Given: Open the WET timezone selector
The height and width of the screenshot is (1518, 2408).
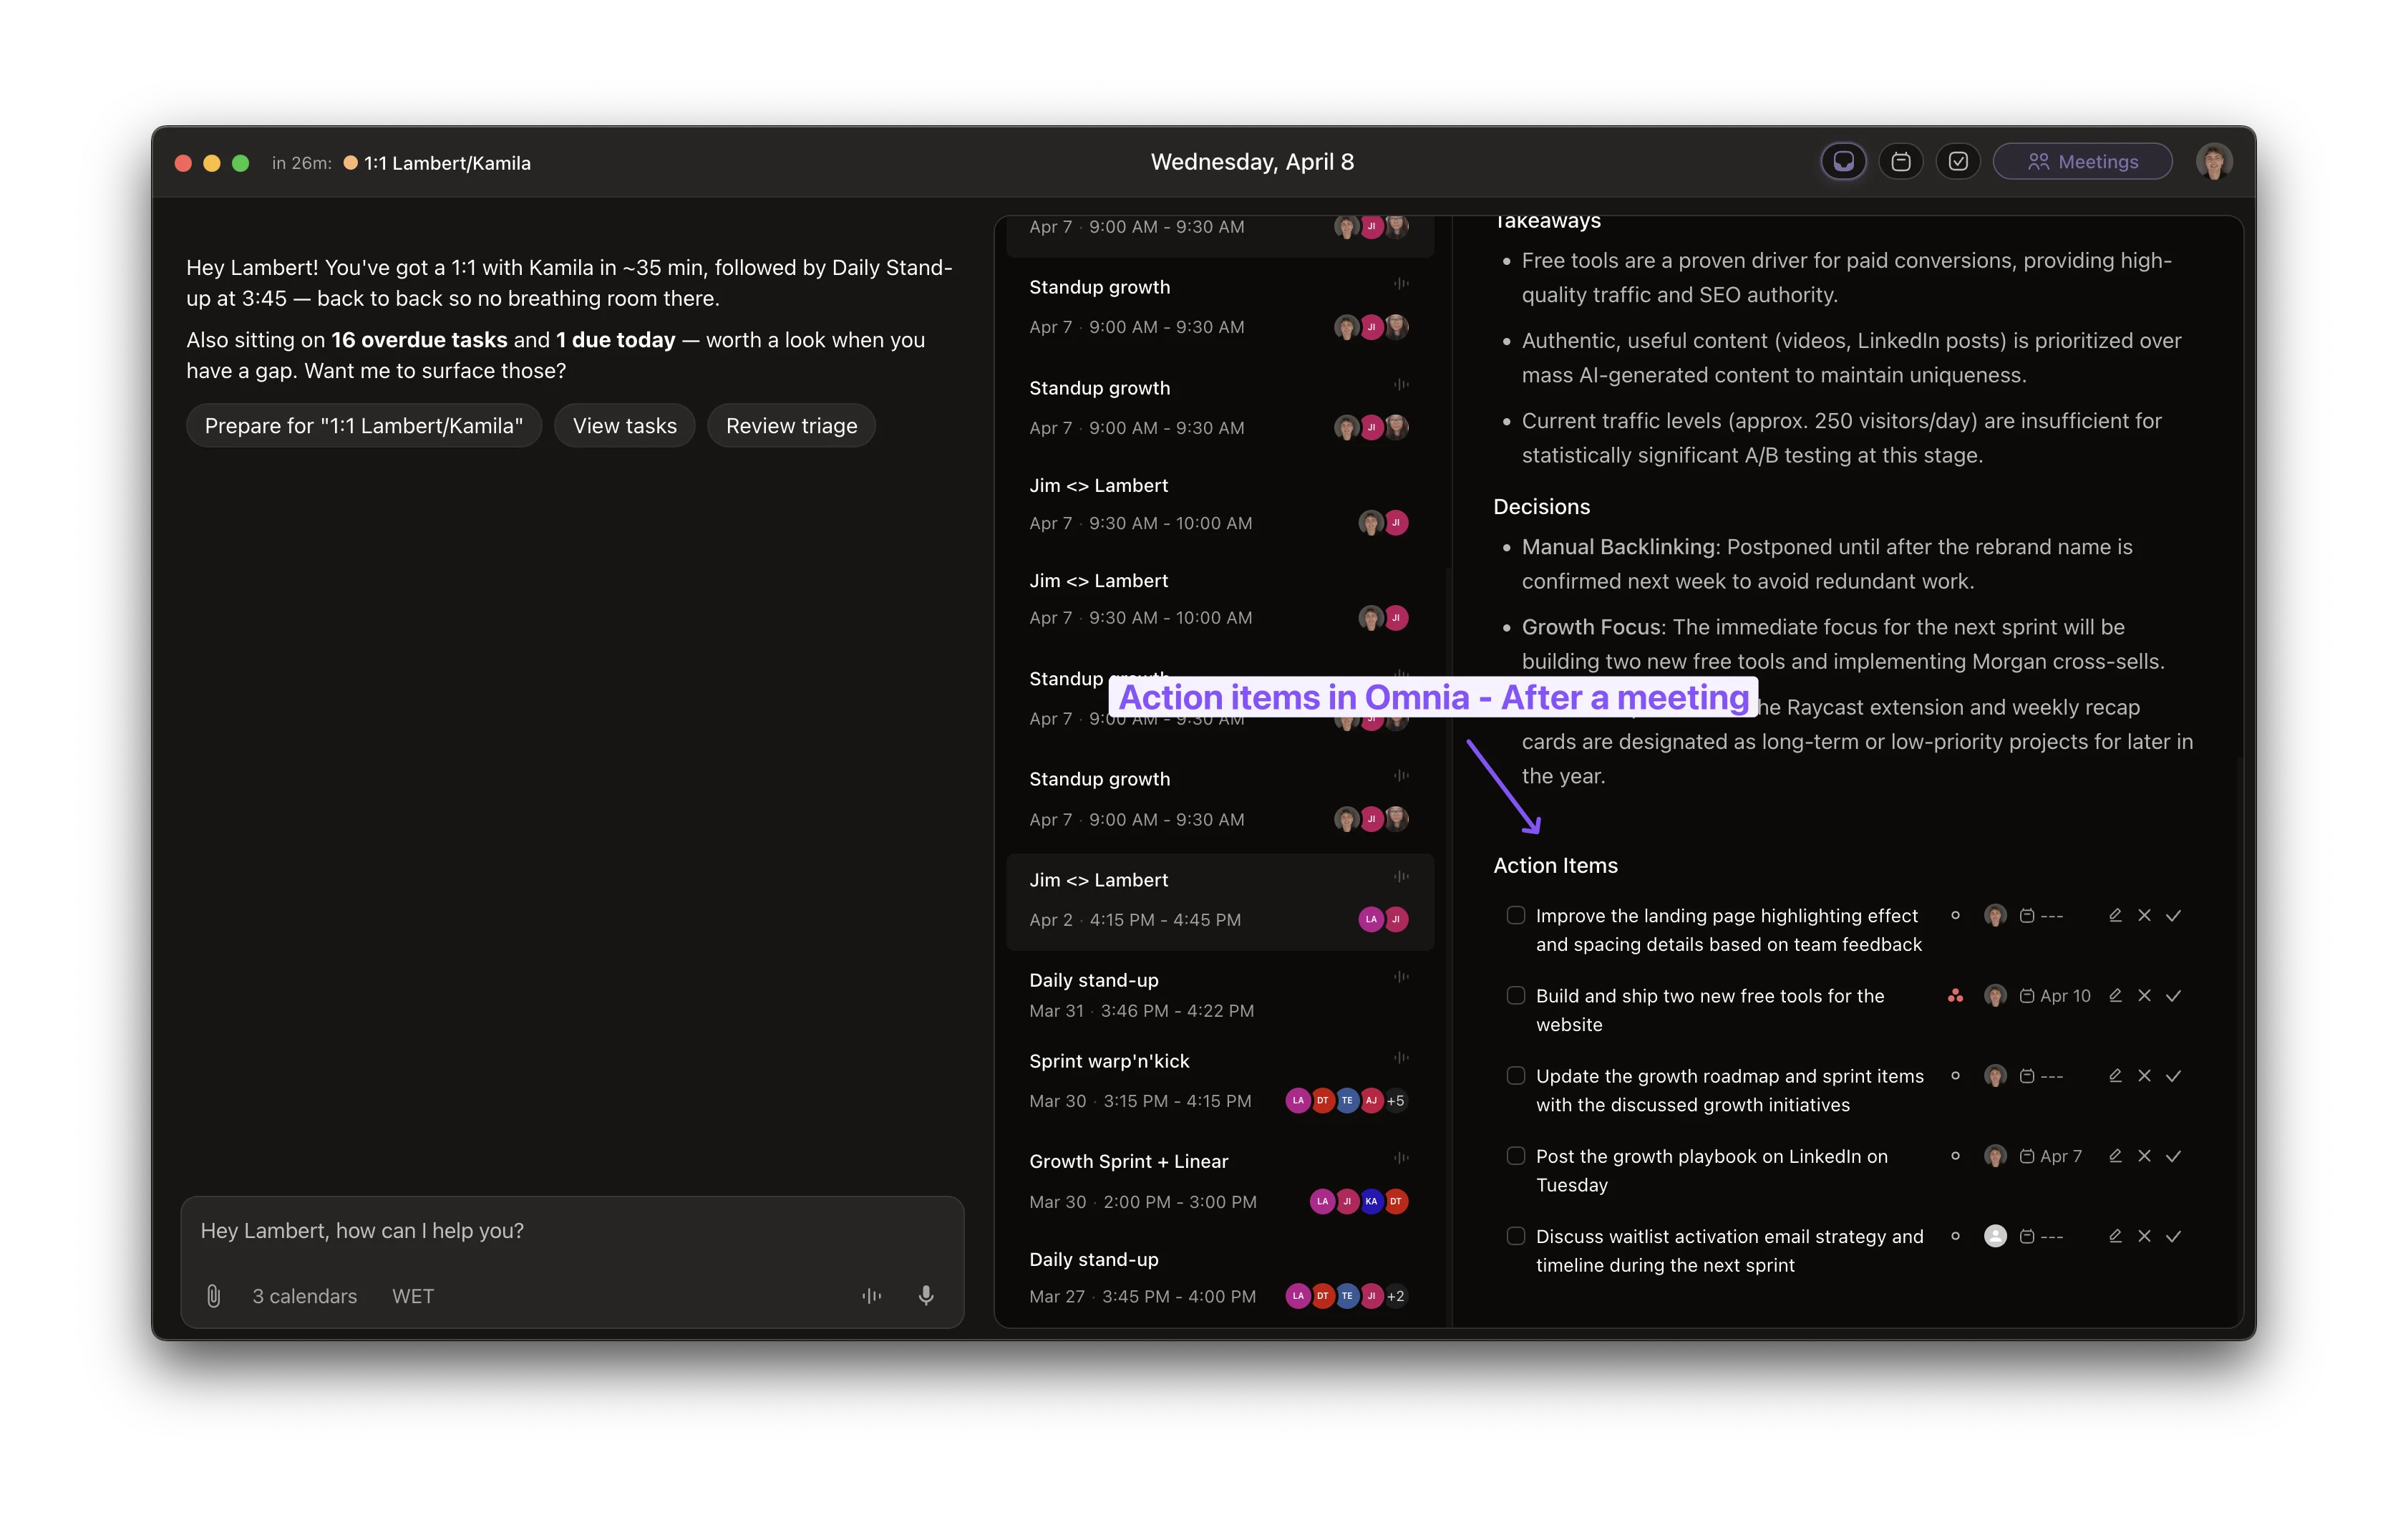Looking at the screenshot, I should [x=413, y=1296].
